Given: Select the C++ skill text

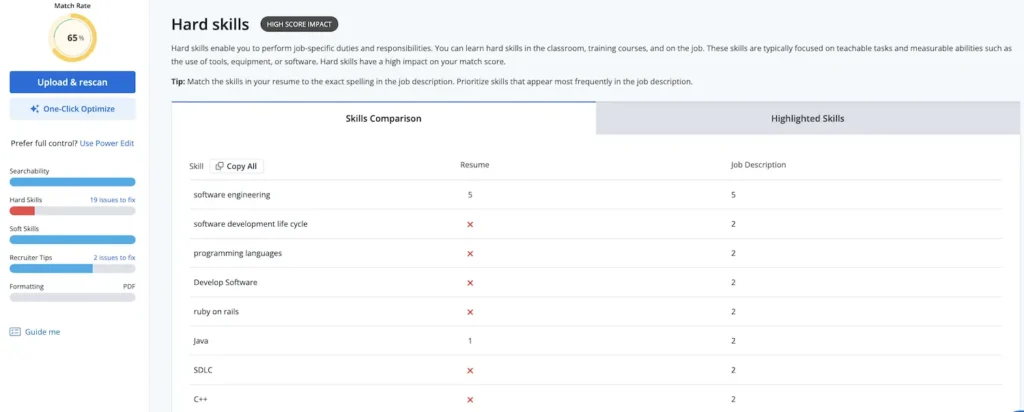Looking at the screenshot, I should point(200,400).
